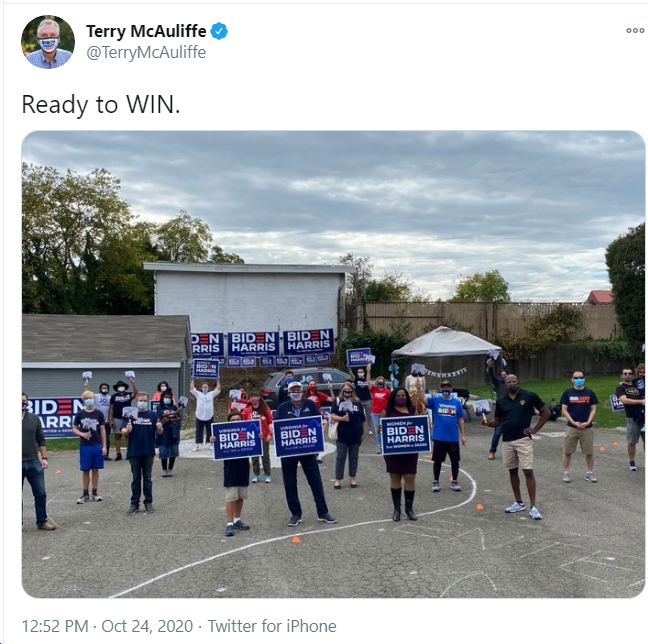Click the blue verified badge

tap(219, 31)
